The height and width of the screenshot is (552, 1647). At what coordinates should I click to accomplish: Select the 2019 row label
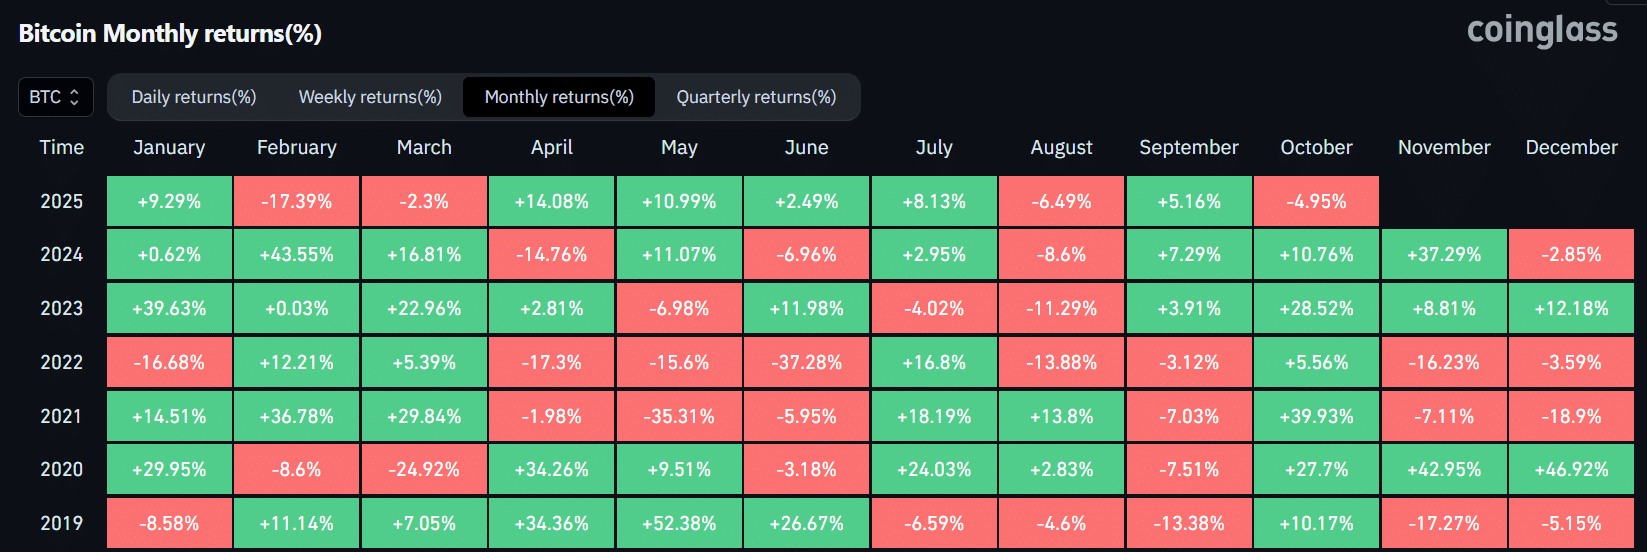[x=61, y=523]
